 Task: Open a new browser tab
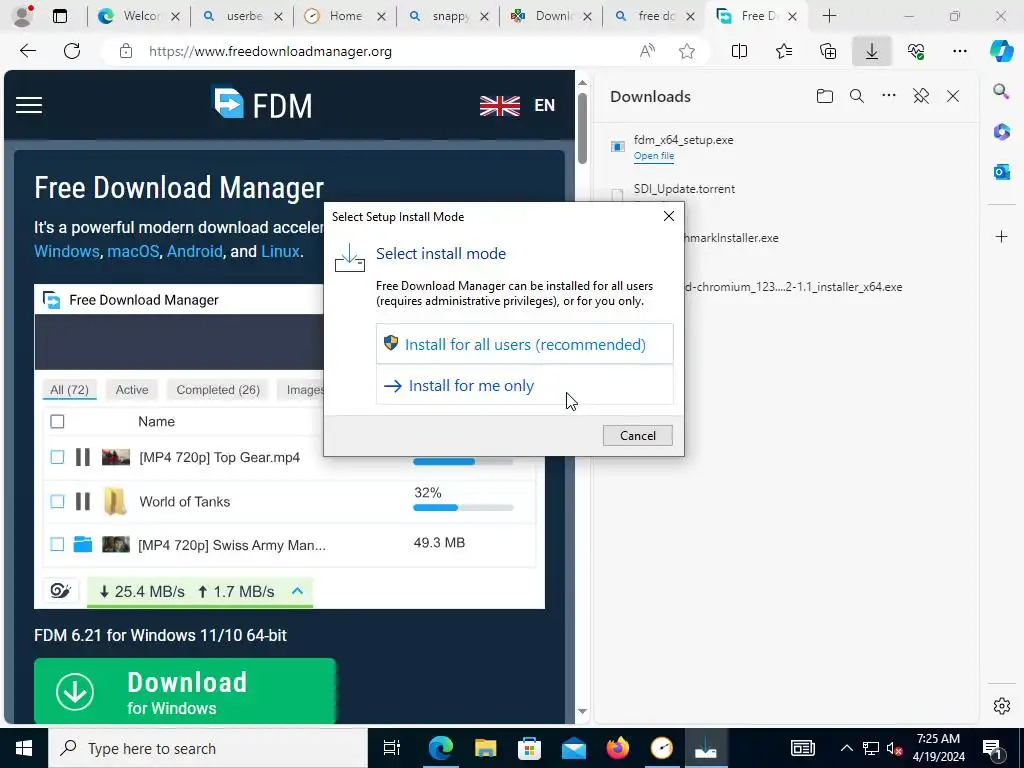829,16
